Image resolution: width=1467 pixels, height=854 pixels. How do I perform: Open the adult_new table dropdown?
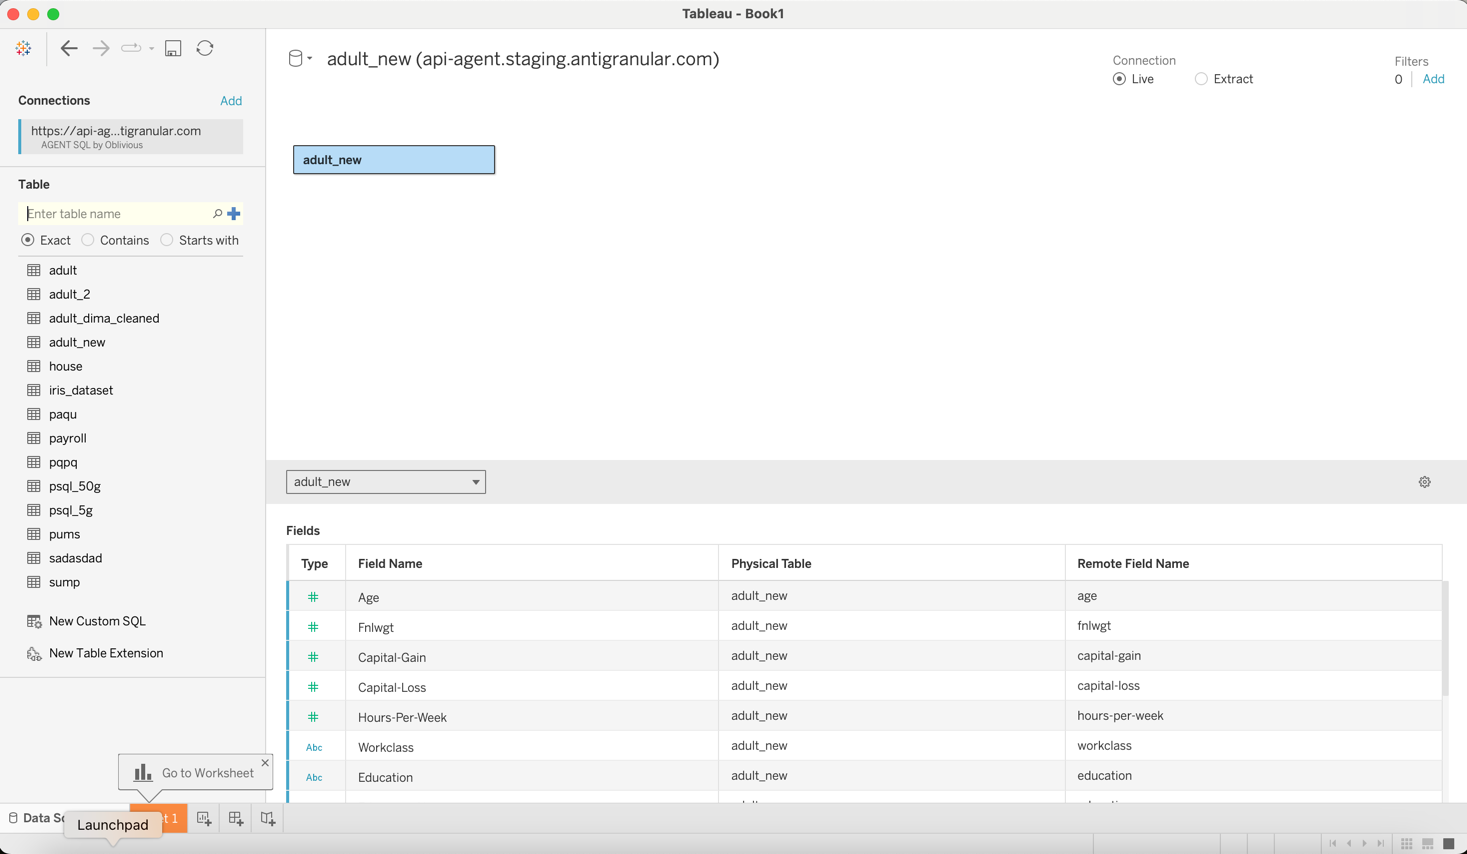coord(386,482)
